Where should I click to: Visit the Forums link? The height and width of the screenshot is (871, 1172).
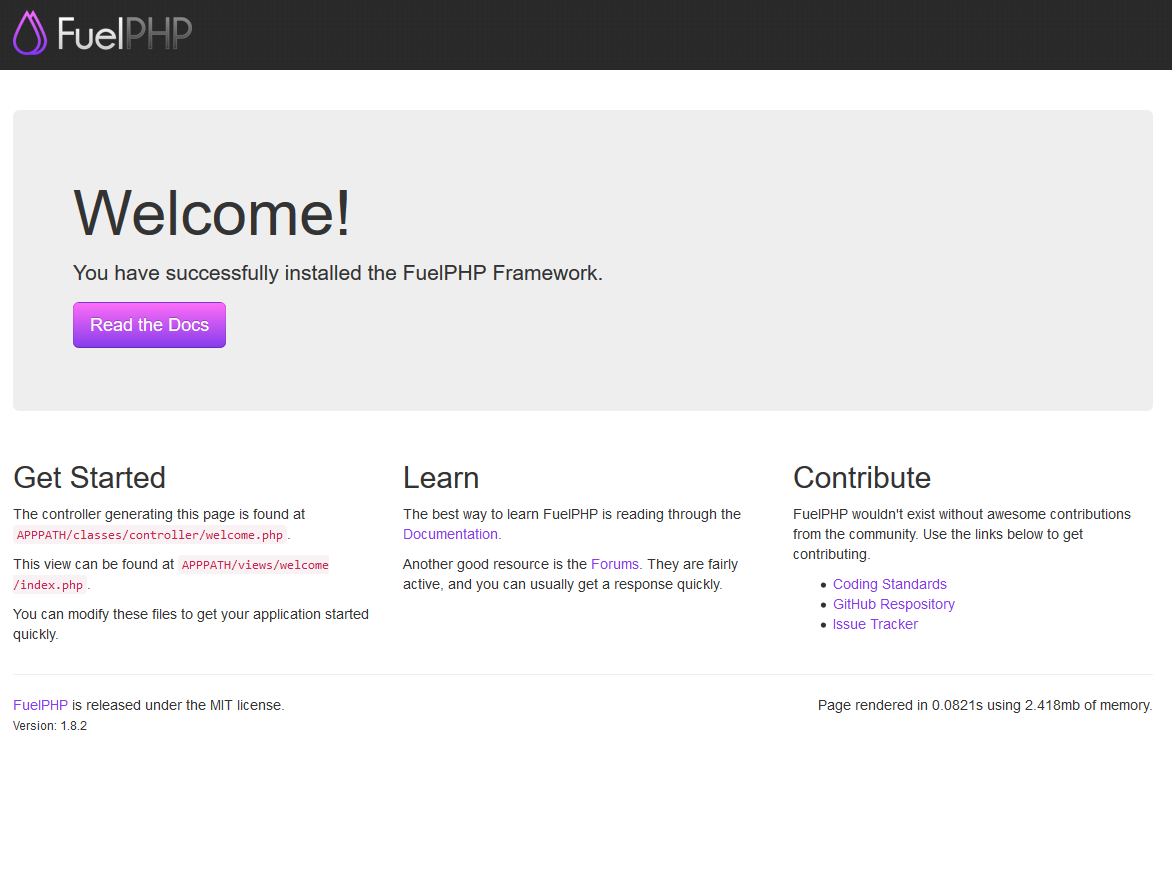click(614, 564)
